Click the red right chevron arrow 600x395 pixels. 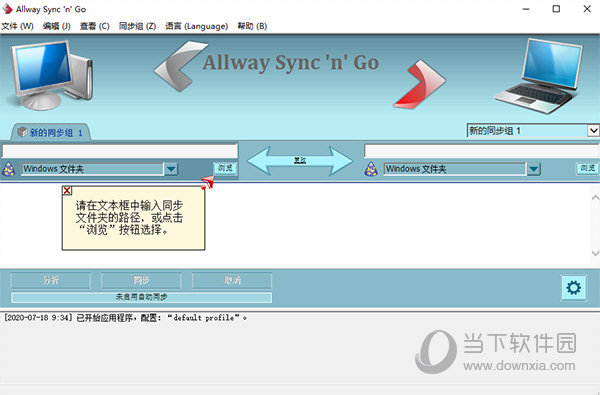(419, 85)
